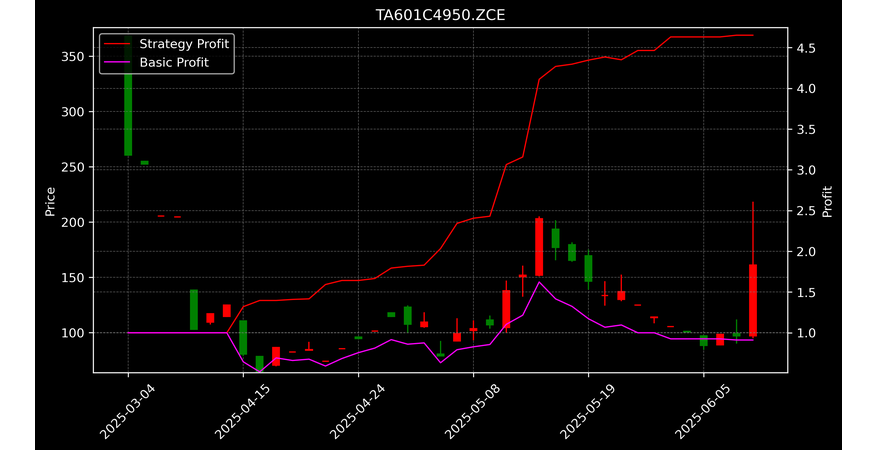Click the 2025-06-05 date tick label
The height and width of the screenshot is (450, 878).
point(703,413)
